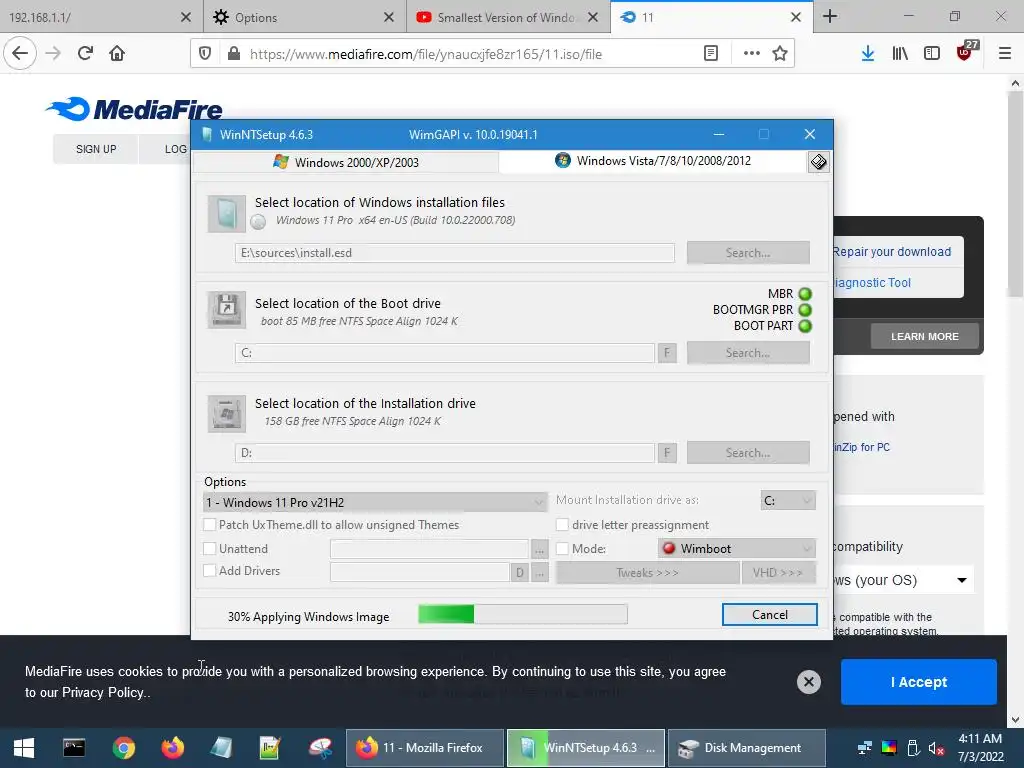Click the Boot drive F format button
Image resolution: width=1024 pixels, height=768 pixels.
pos(667,353)
